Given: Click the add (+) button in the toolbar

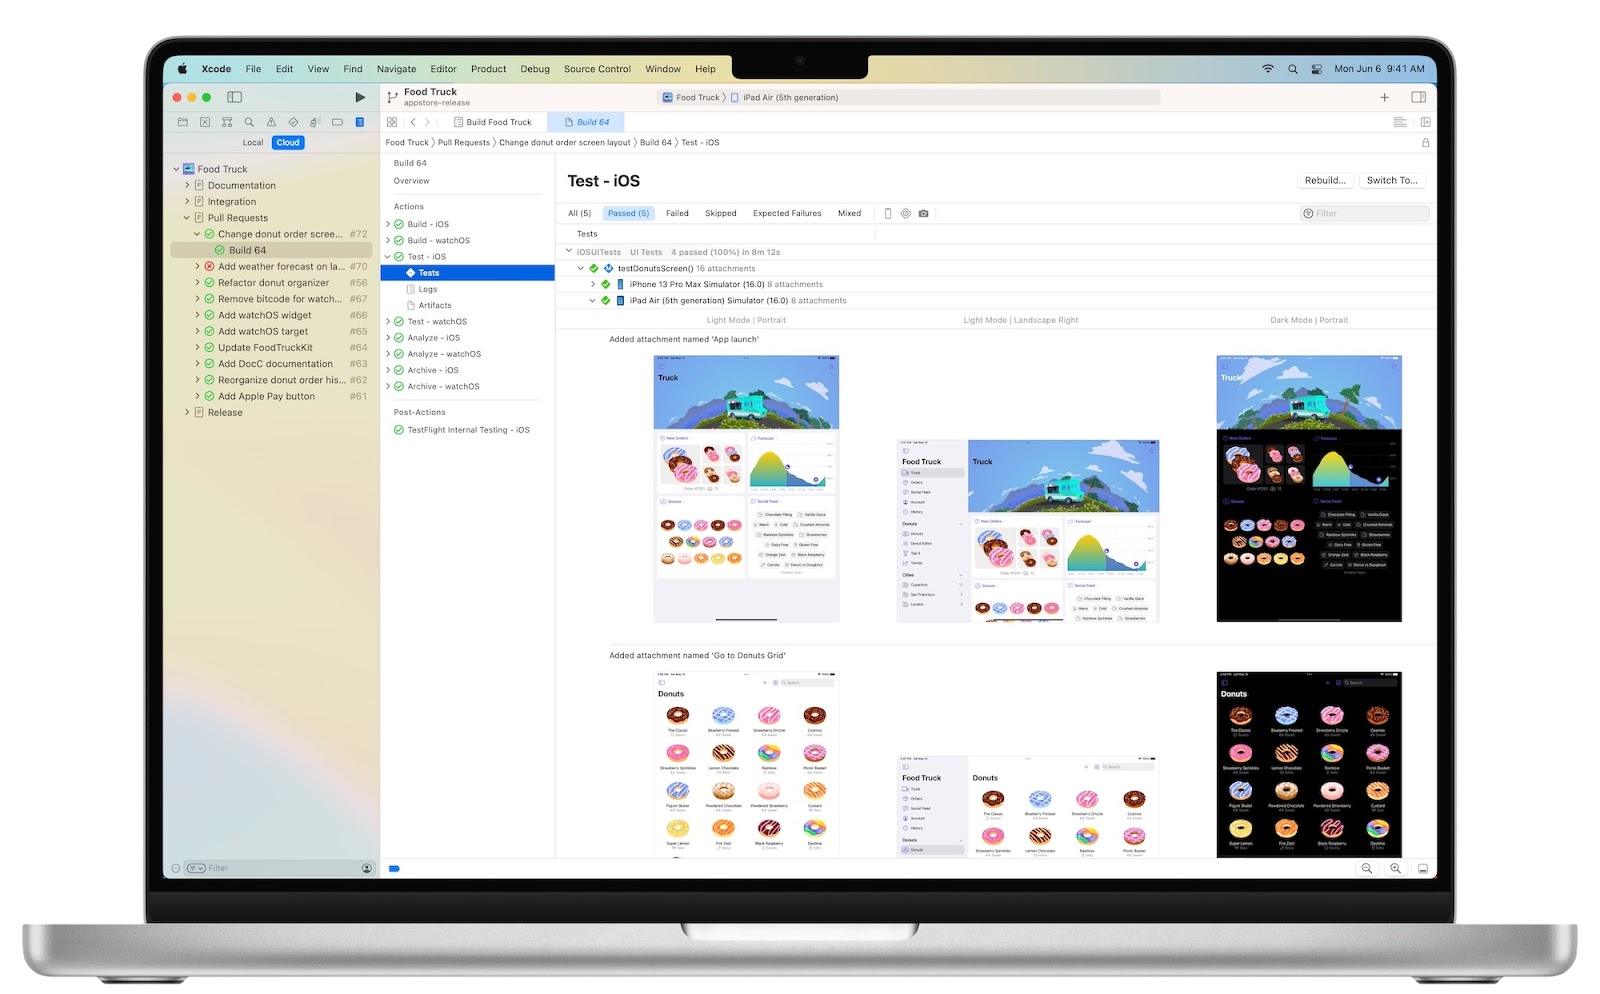Looking at the screenshot, I should (x=1385, y=97).
